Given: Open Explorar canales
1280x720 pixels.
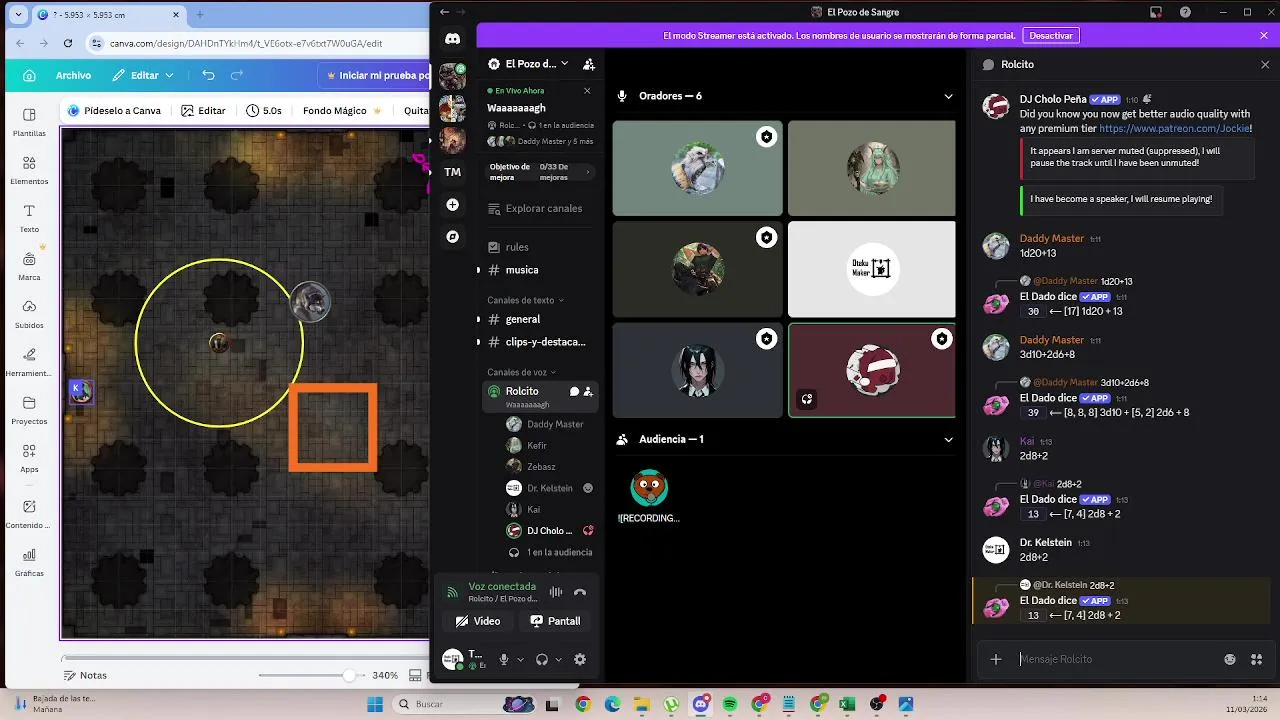Looking at the screenshot, I should pyautogui.click(x=538, y=209).
